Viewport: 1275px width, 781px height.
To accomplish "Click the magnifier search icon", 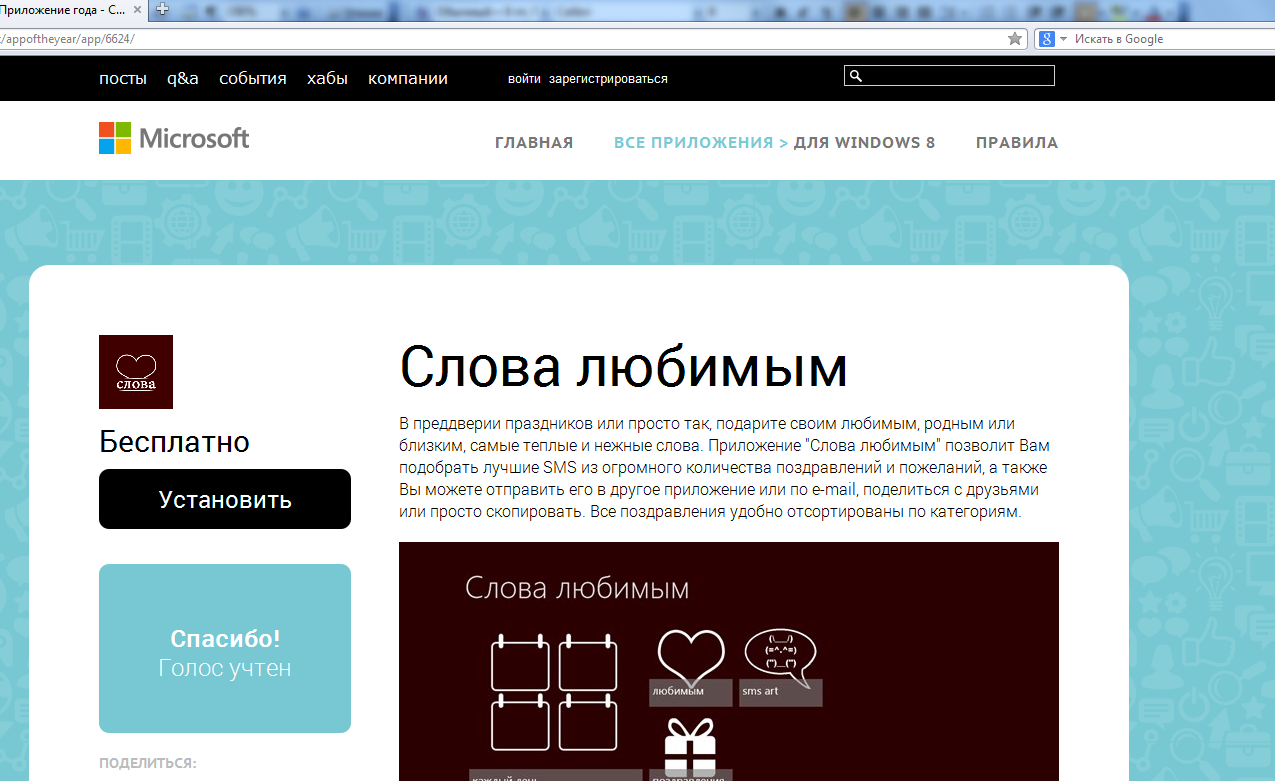I will 855,76.
